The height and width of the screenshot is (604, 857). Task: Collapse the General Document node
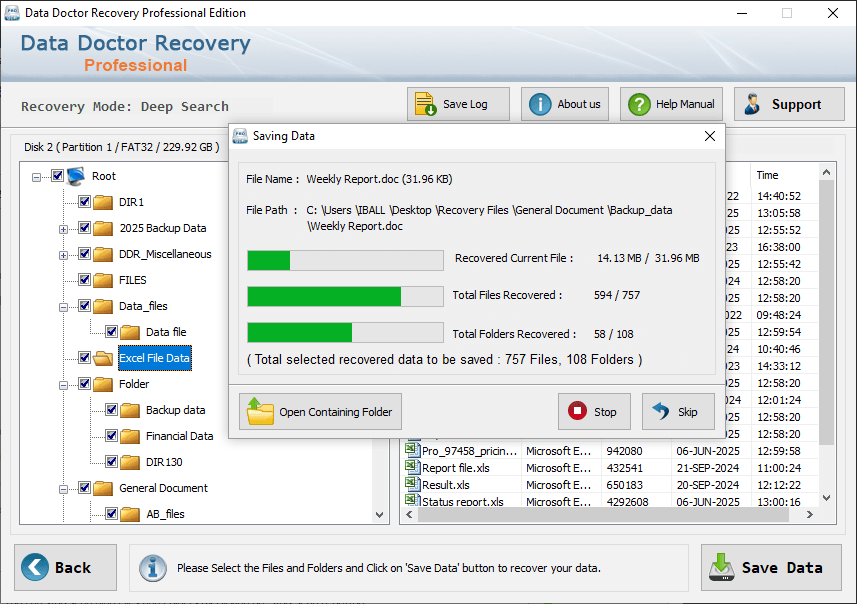point(63,489)
